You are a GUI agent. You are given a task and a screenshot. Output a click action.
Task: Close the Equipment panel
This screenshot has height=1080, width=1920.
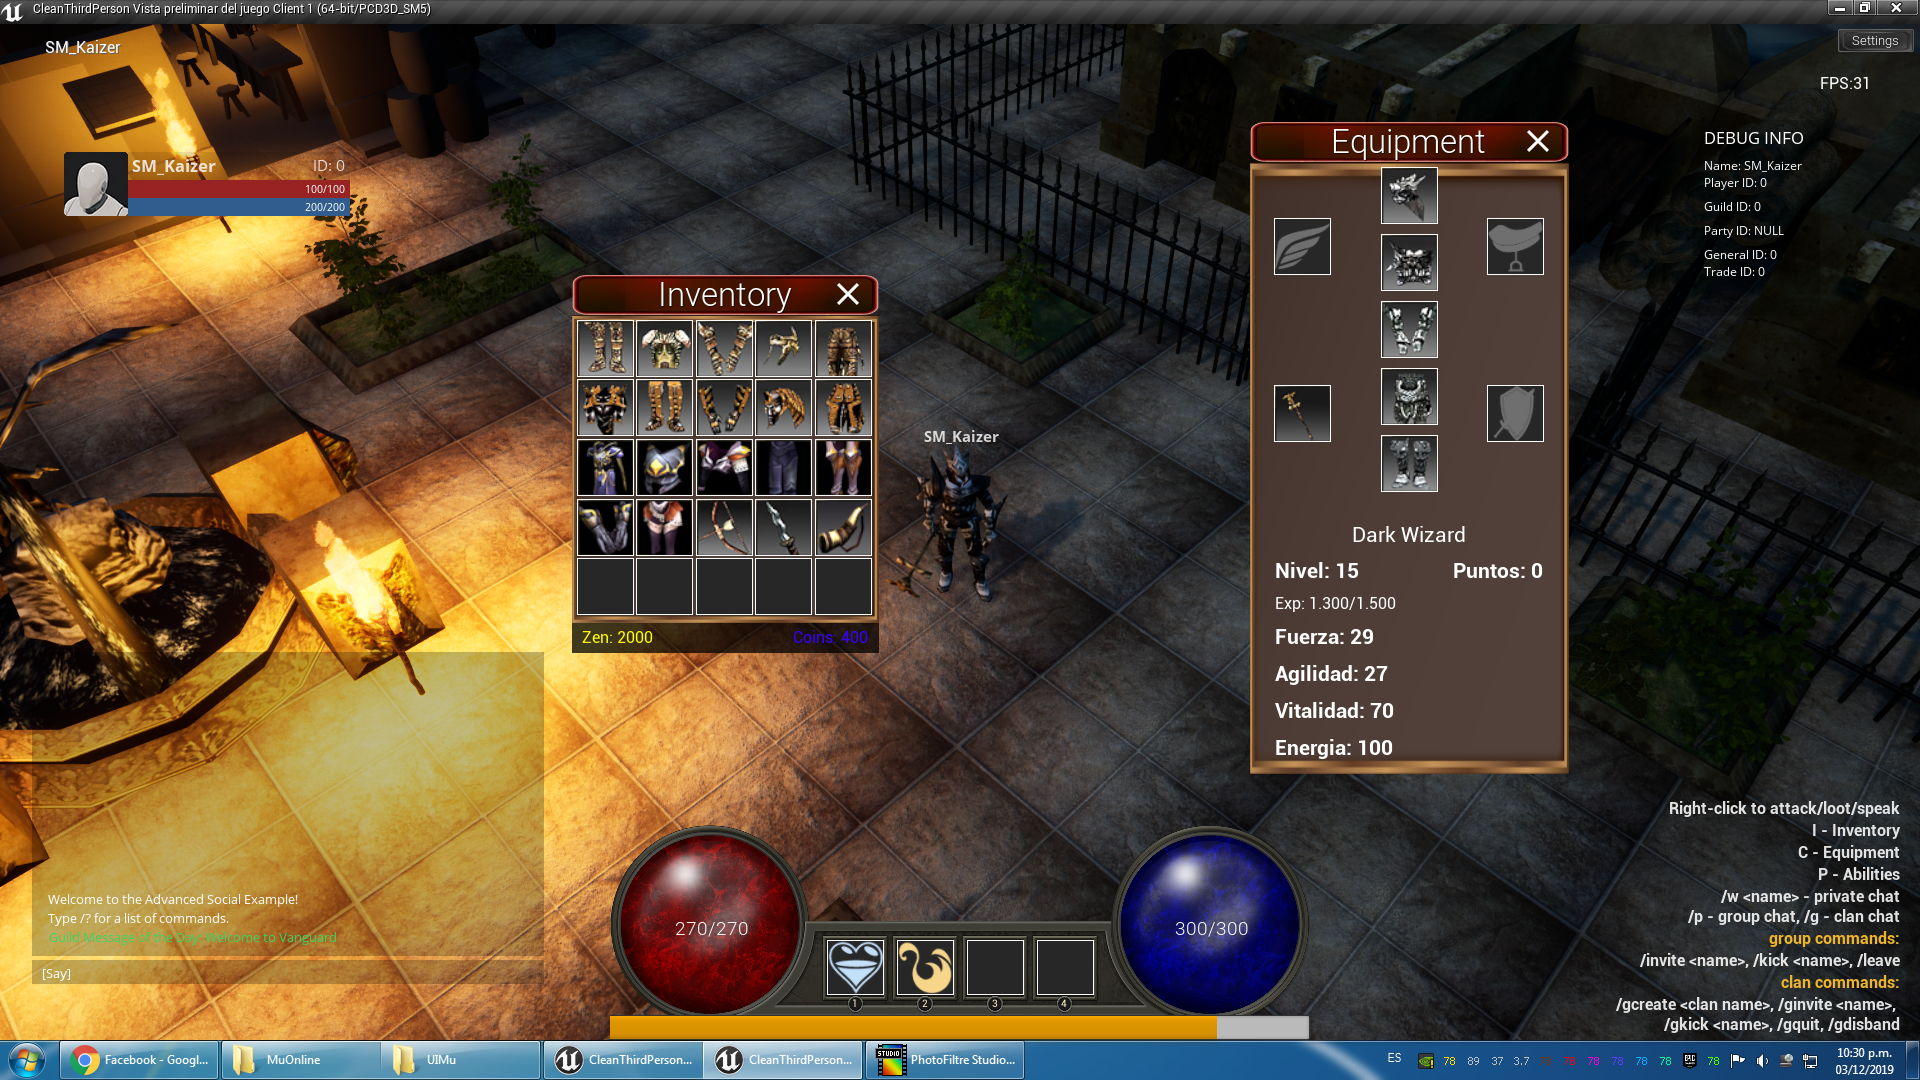(x=1536, y=141)
